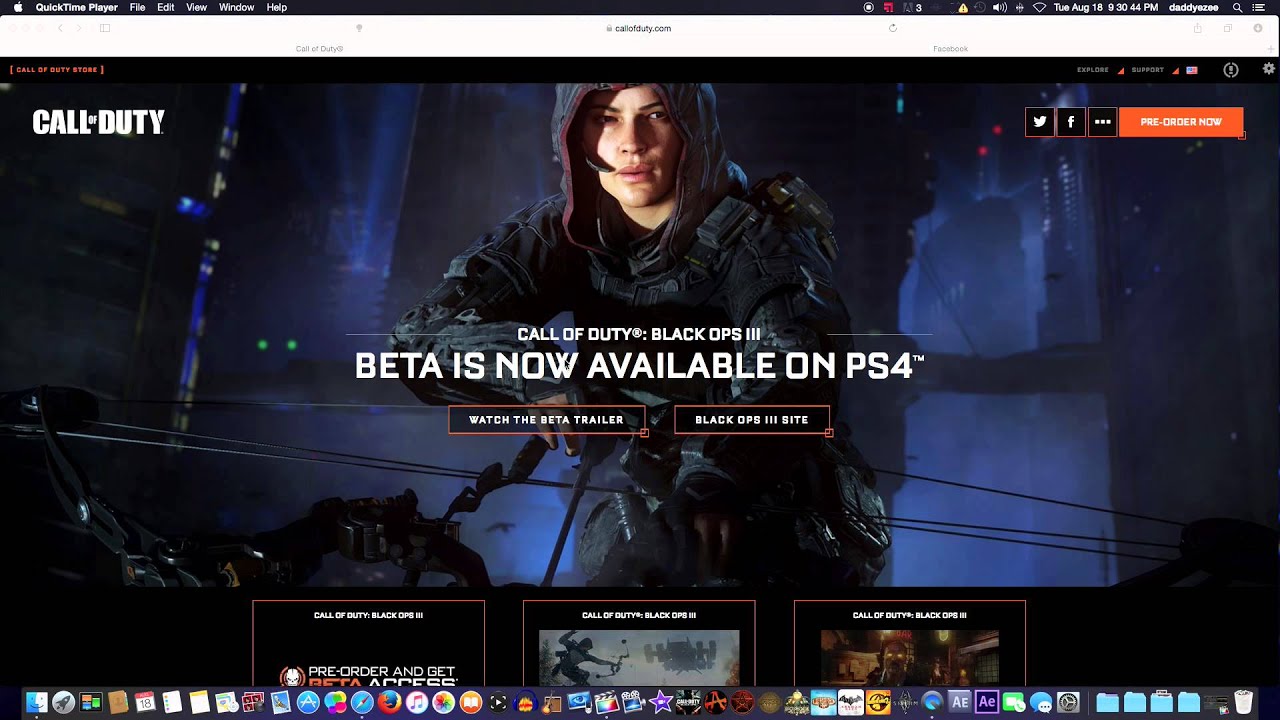Viewport: 1280px width, 720px height.
Task: Open QuickTime Player dock icon
Action: click(932, 702)
